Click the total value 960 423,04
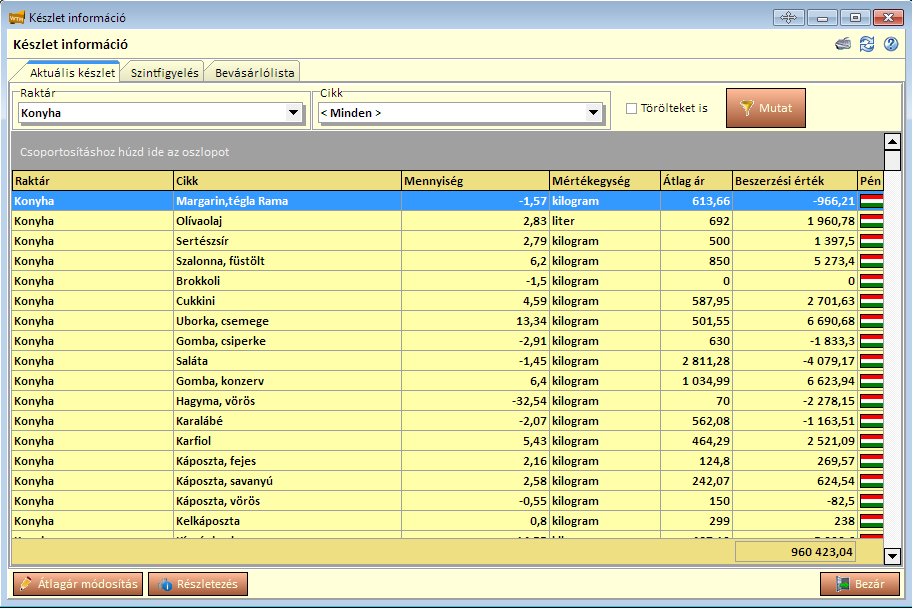 tap(795, 552)
